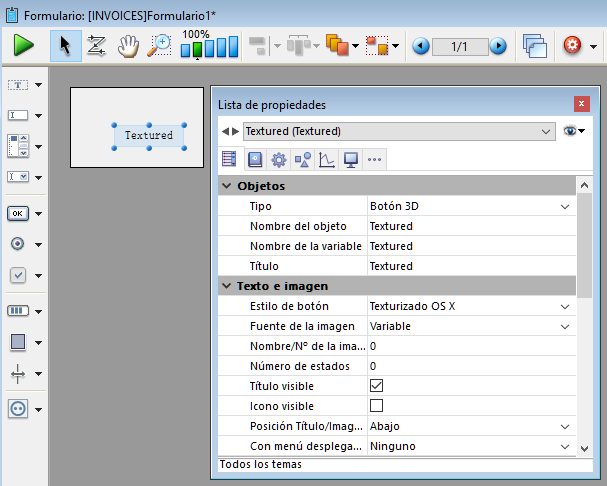
Task: Click the Textured button on the form
Action: (x=149, y=135)
